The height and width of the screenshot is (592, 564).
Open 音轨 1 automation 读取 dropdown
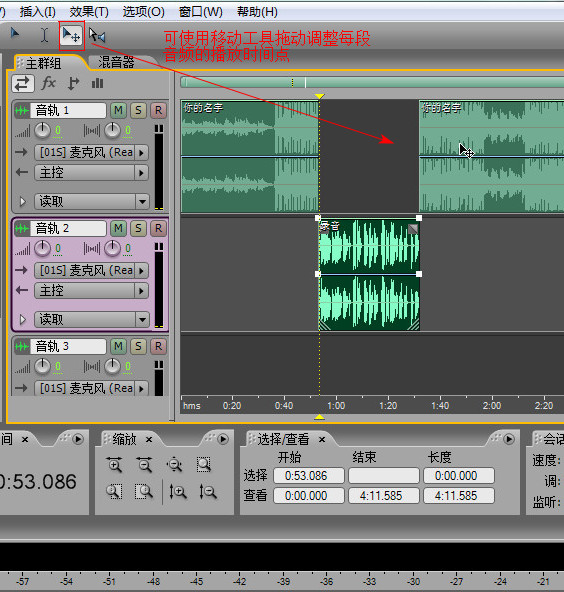[x=142, y=202]
